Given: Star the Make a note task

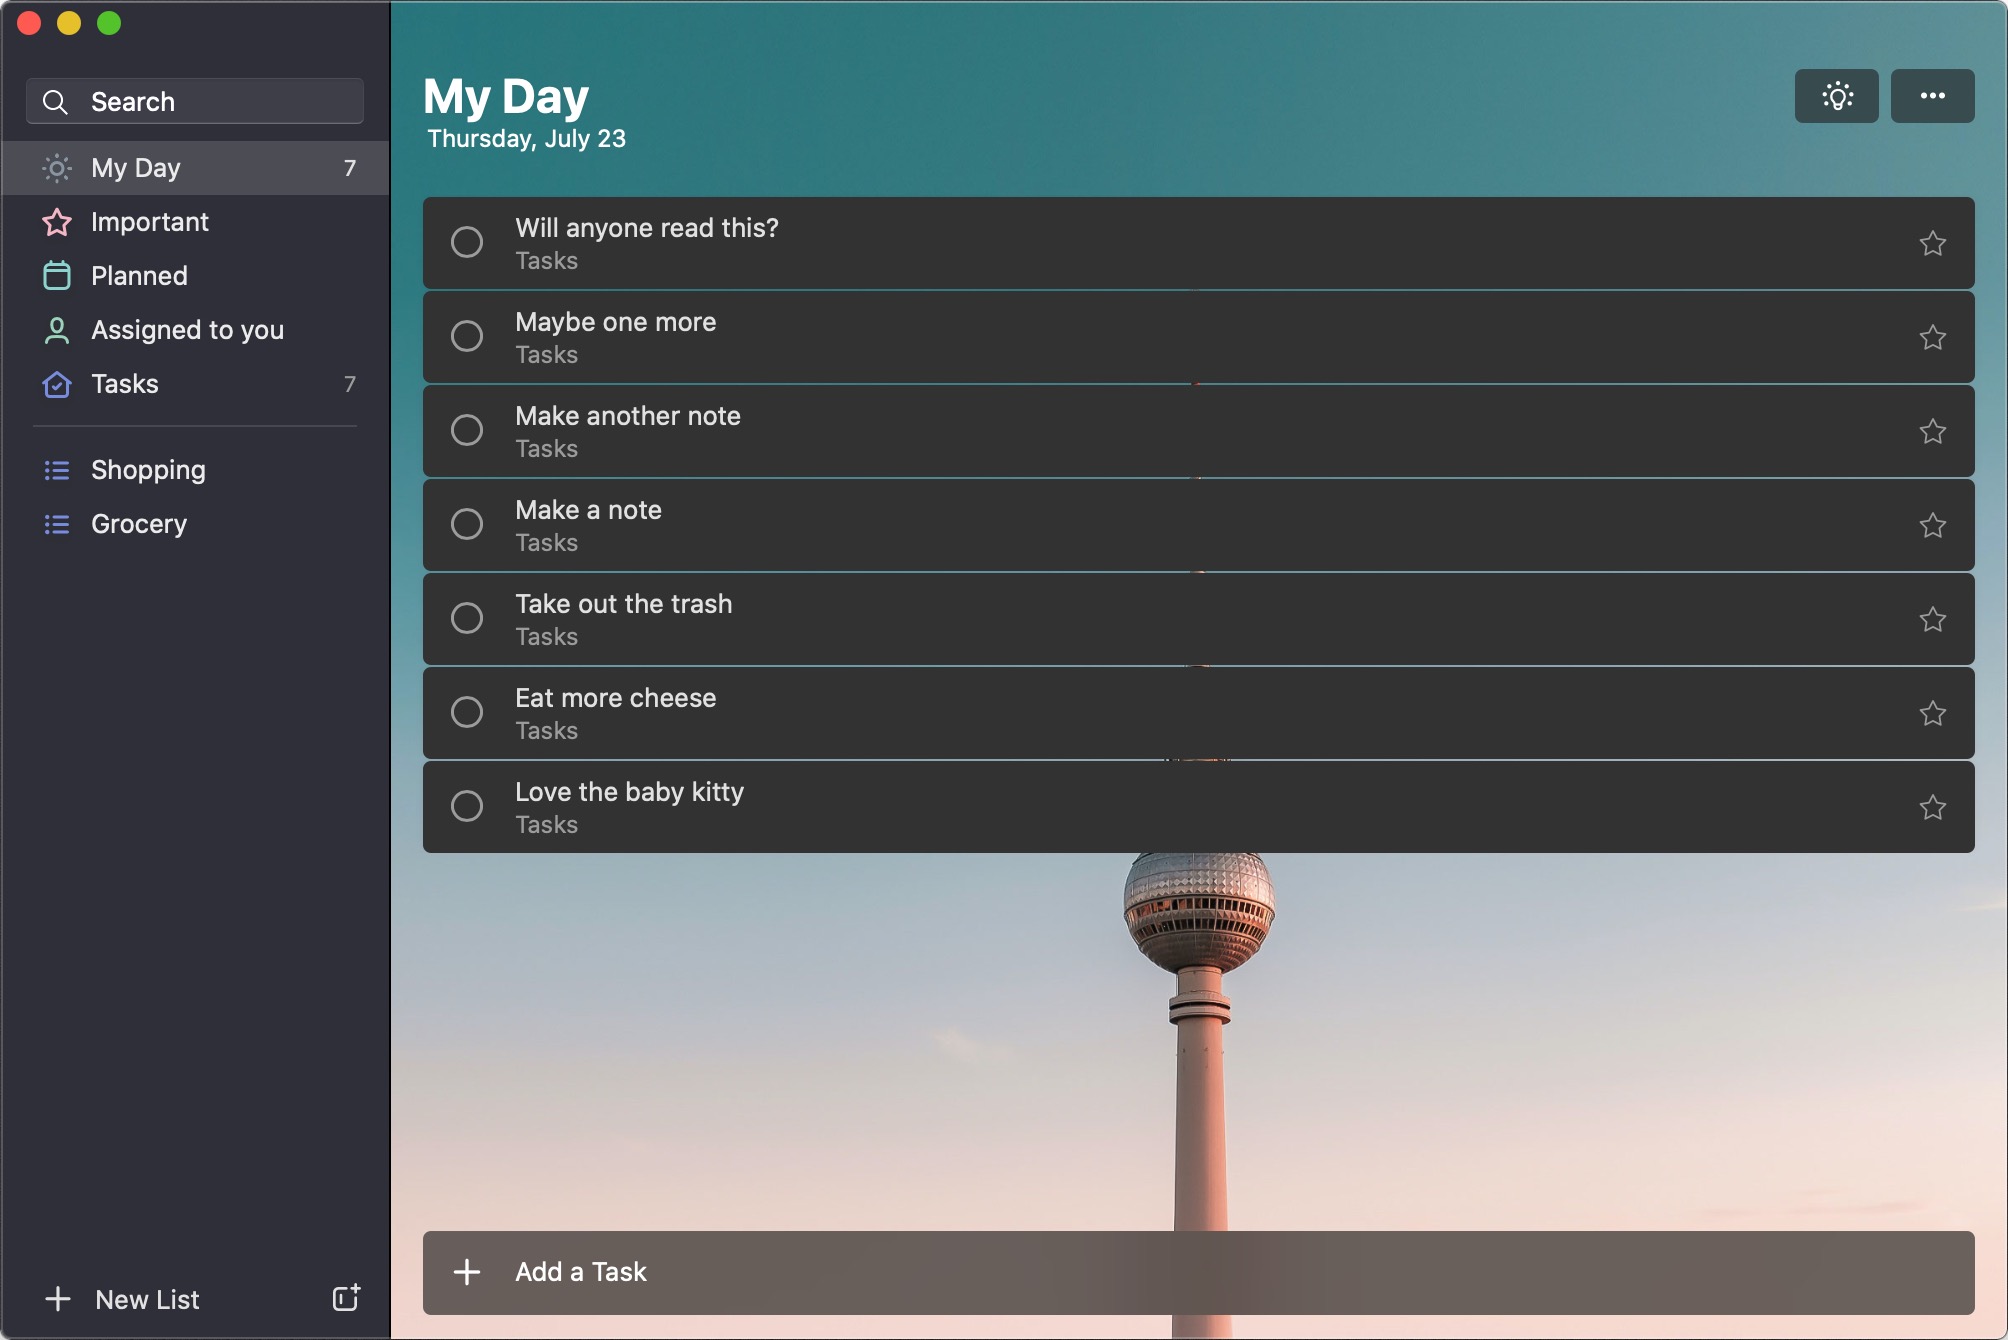Looking at the screenshot, I should click(x=1932, y=525).
